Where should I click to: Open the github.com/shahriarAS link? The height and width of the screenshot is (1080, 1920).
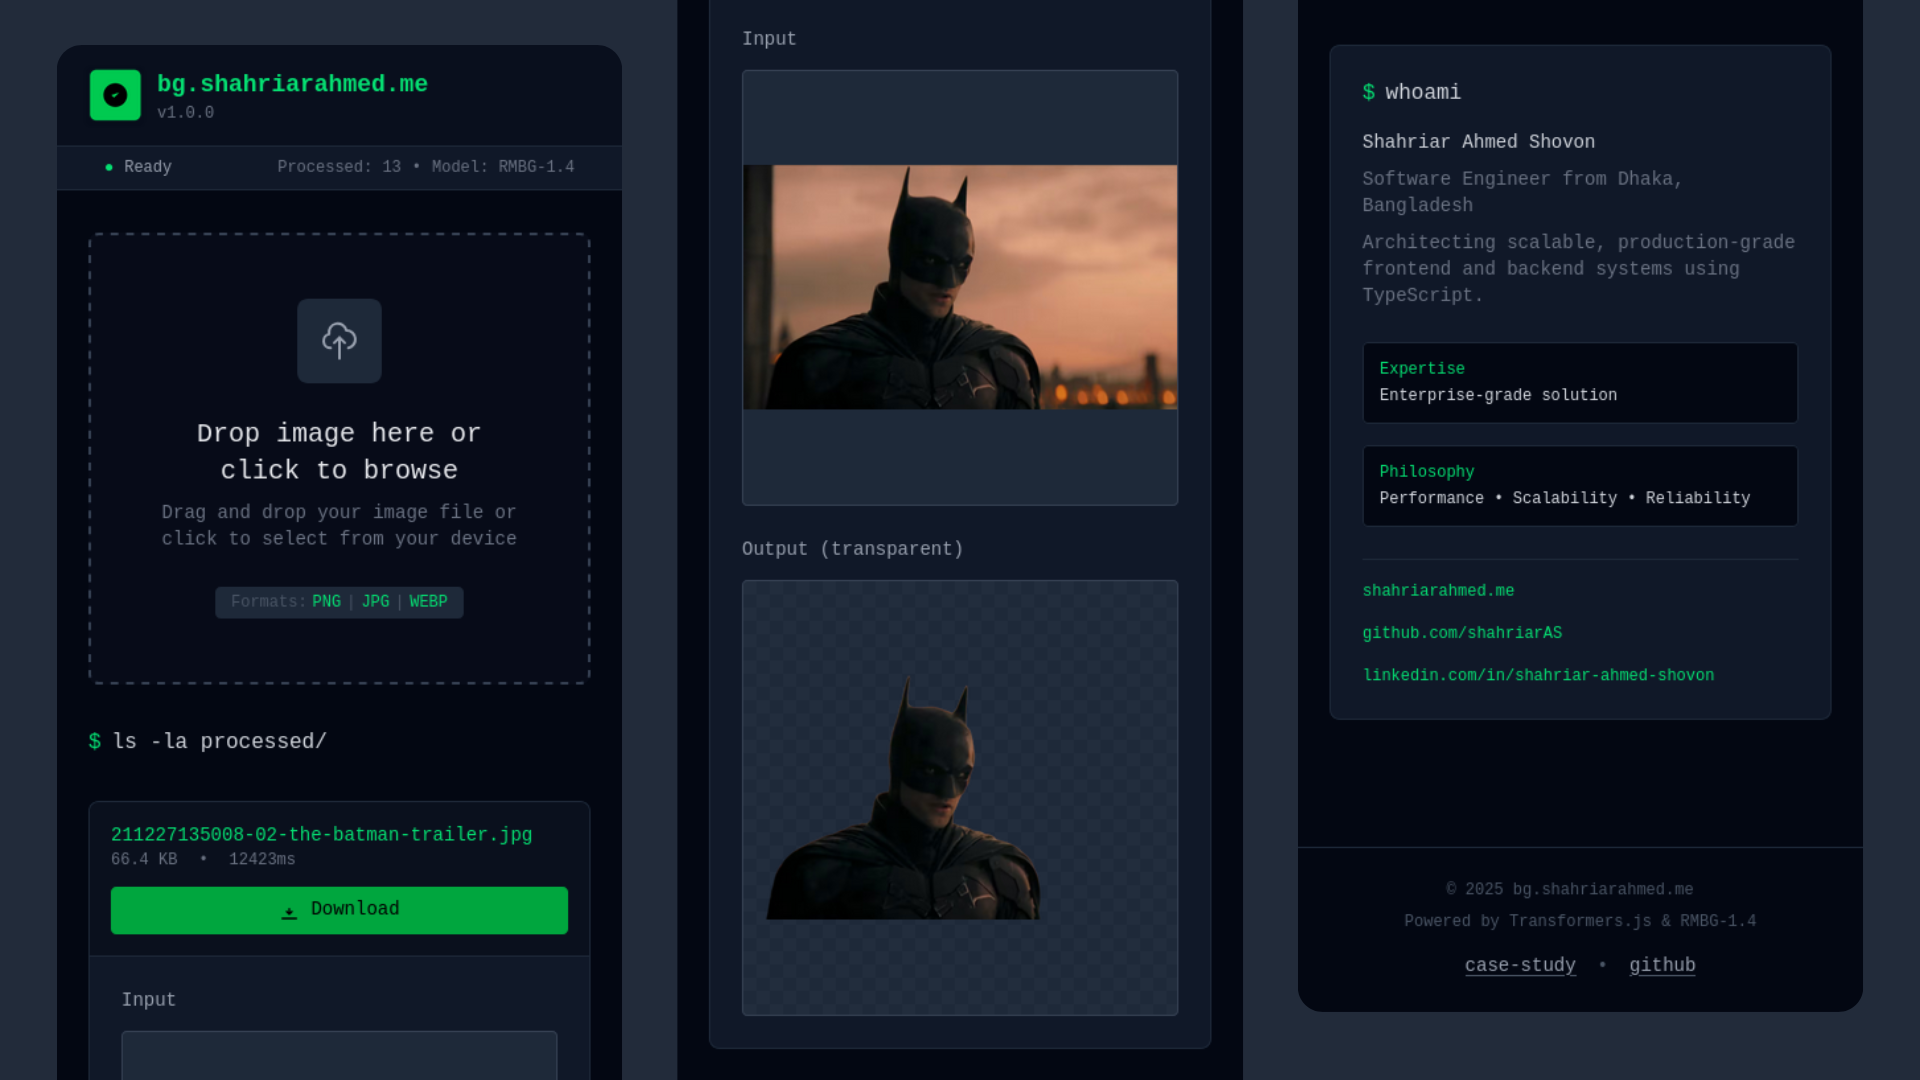click(x=1461, y=633)
